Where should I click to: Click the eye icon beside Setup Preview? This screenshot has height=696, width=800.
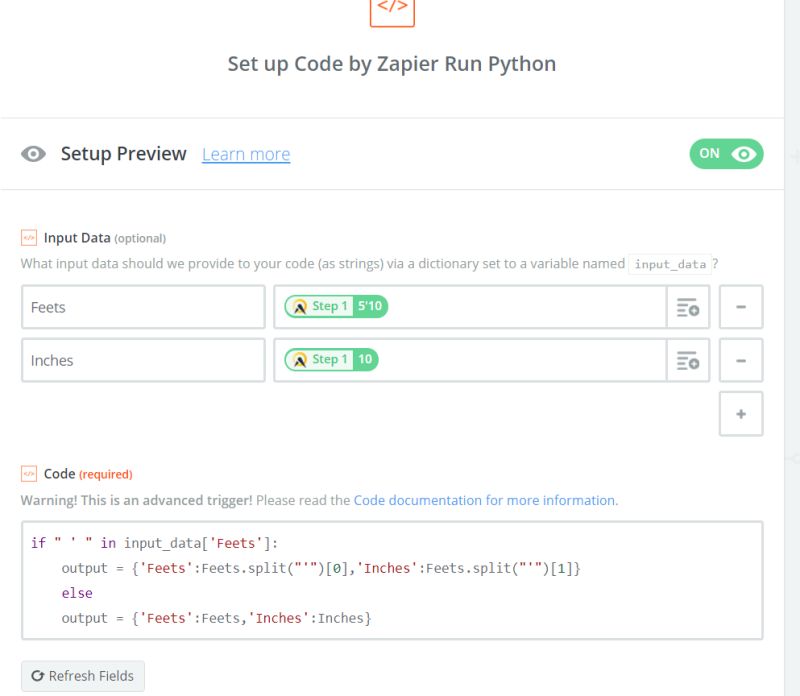click(x=34, y=154)
